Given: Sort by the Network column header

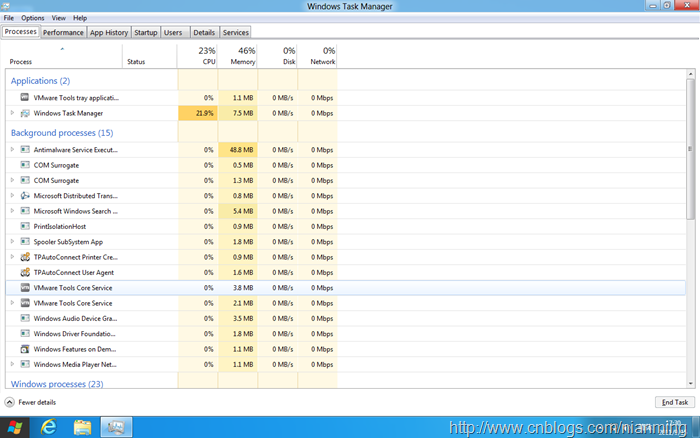Looking at the screenshot, I should [317, 56].
